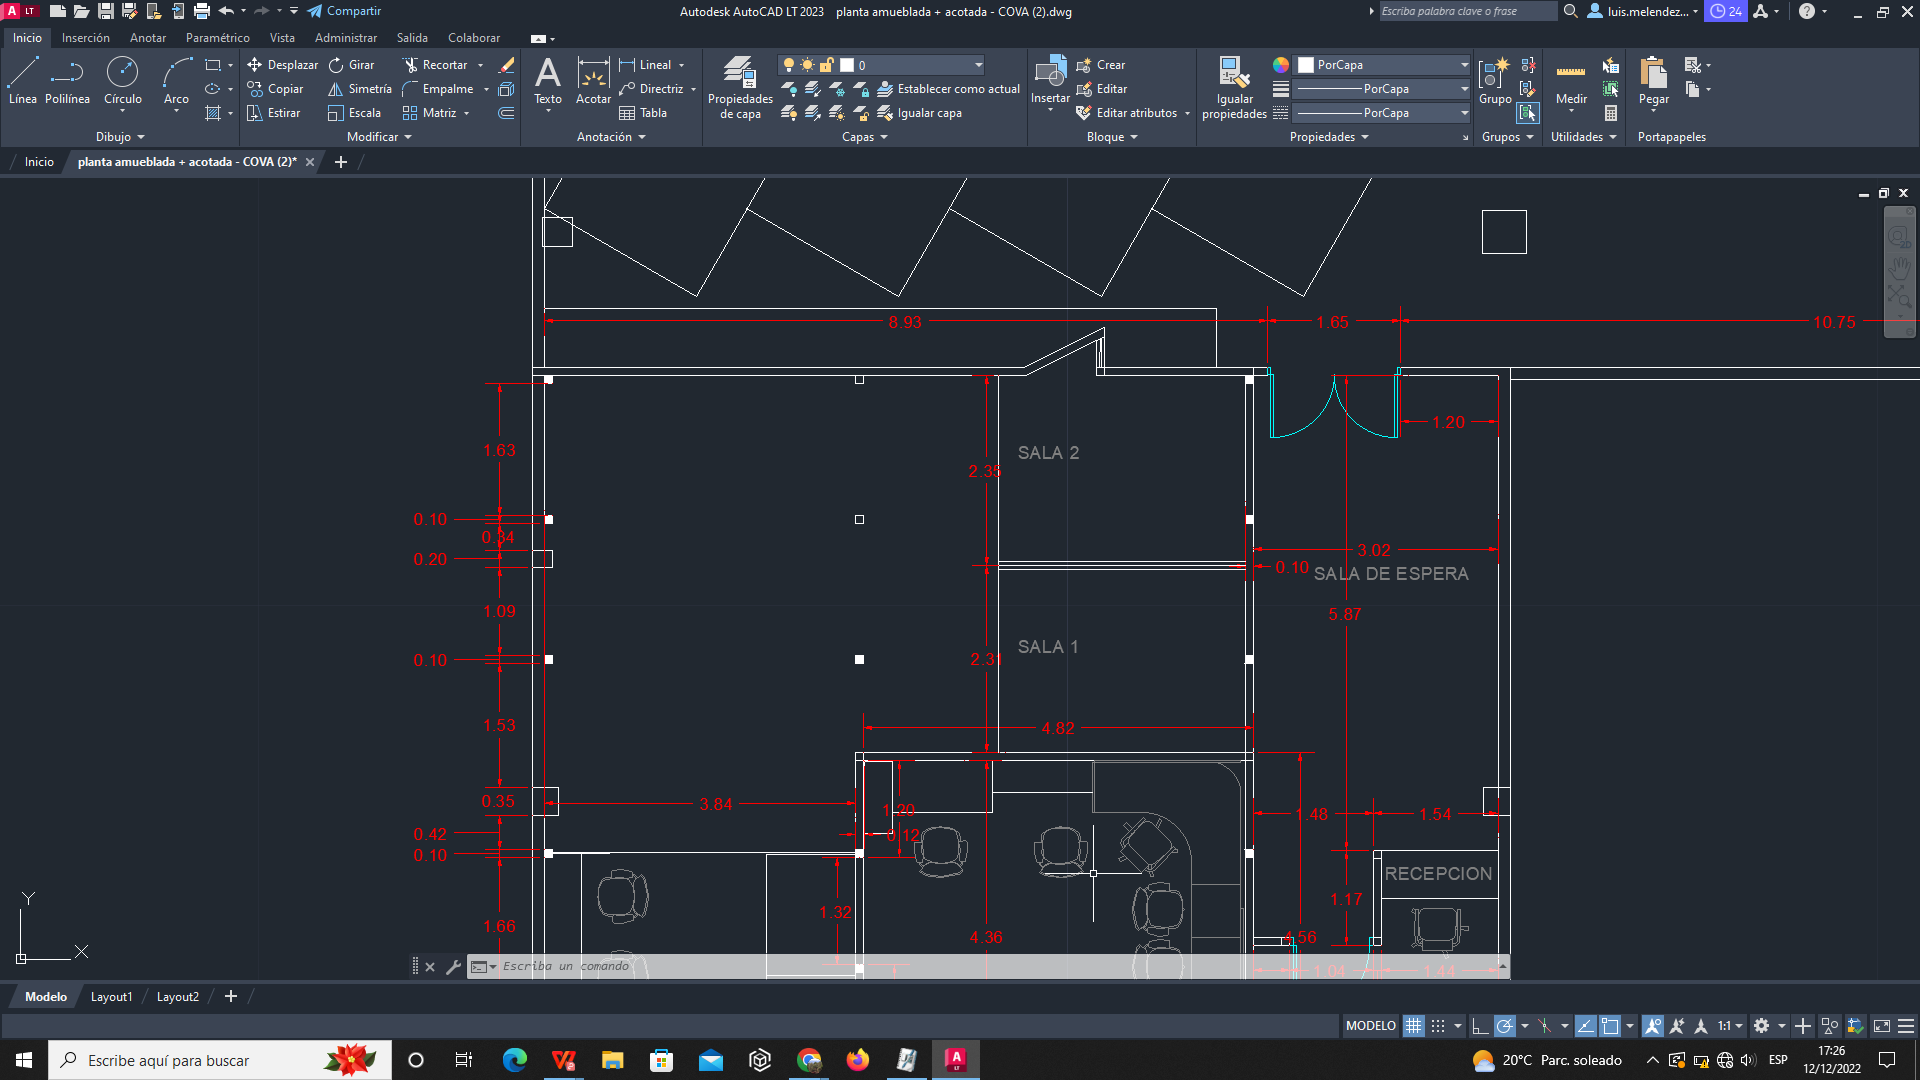Toggle snap mode in status bar
Image resolution: width=1920 pixels, height=1080 pixels.
(x=1438, y=1026)
